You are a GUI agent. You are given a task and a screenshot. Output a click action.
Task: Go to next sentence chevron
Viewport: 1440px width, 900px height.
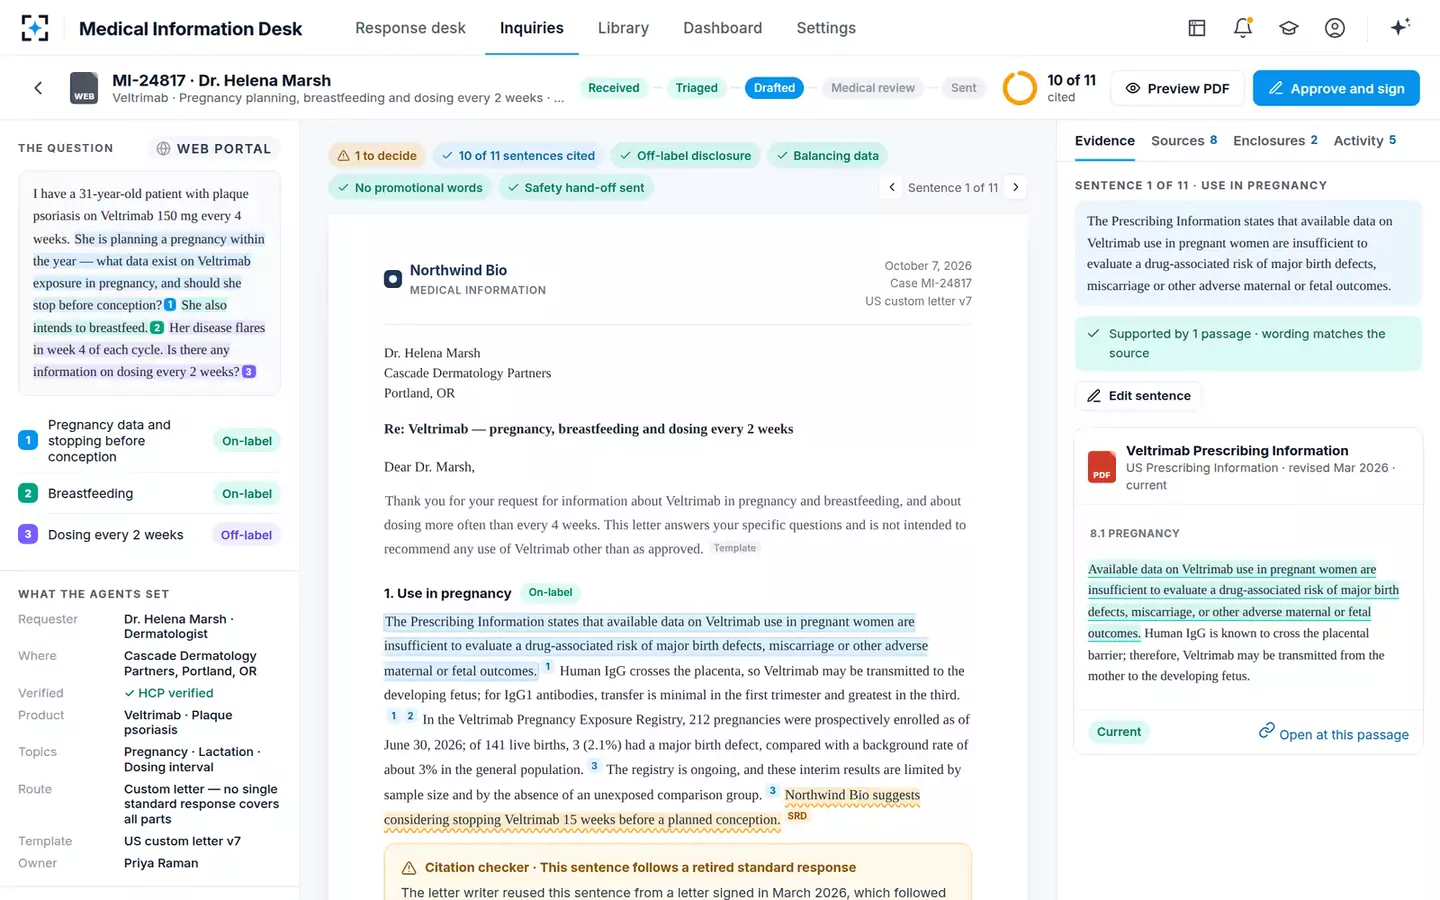1016,187
